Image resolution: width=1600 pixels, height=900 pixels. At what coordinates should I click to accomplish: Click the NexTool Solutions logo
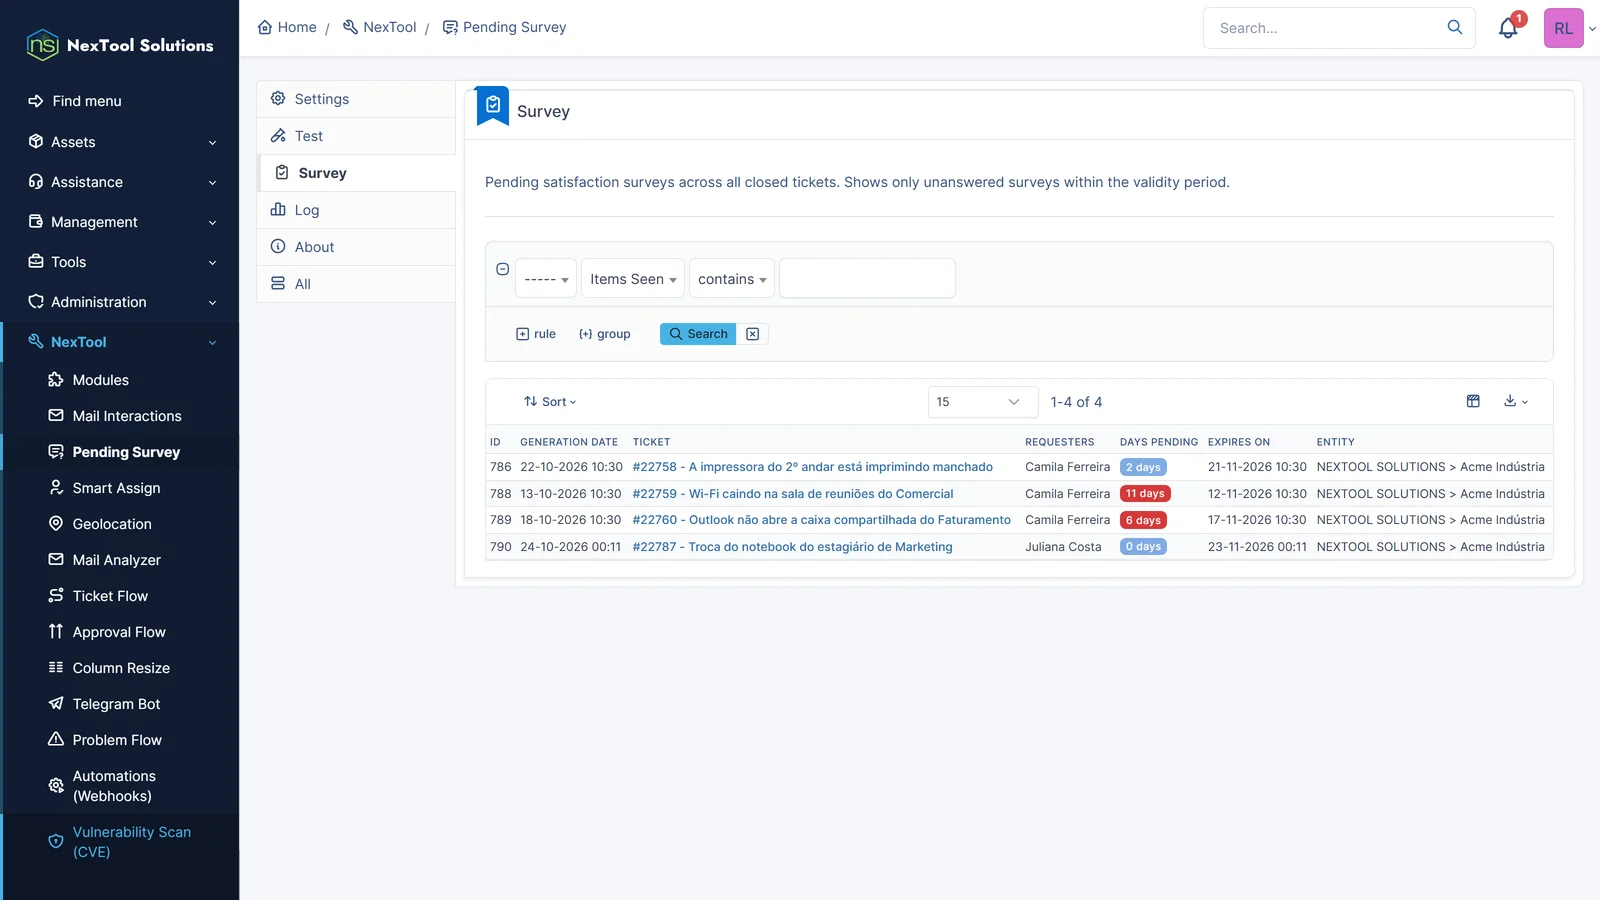[120, 45]
